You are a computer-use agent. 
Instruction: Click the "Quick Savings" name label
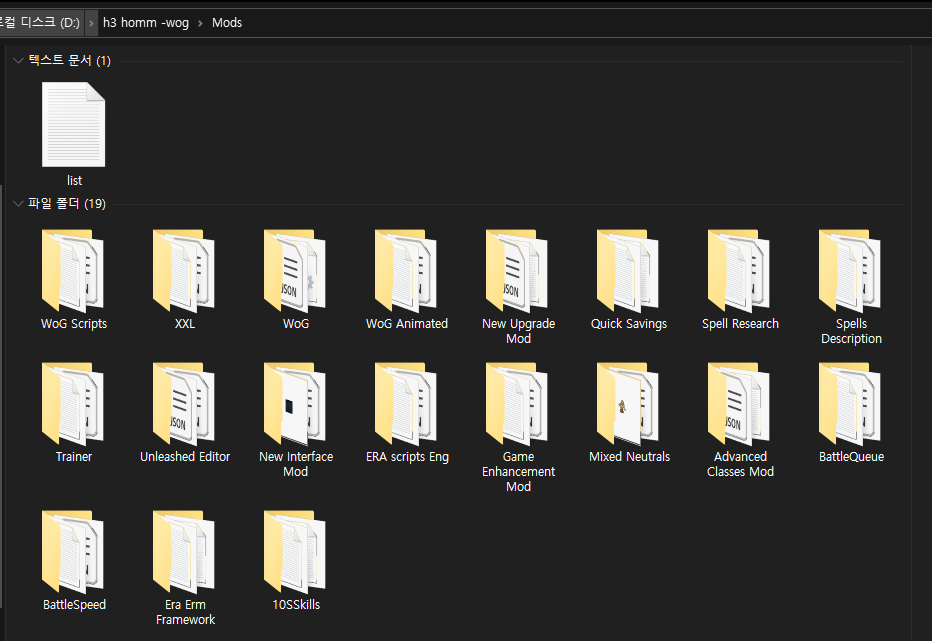pos(629,323)
